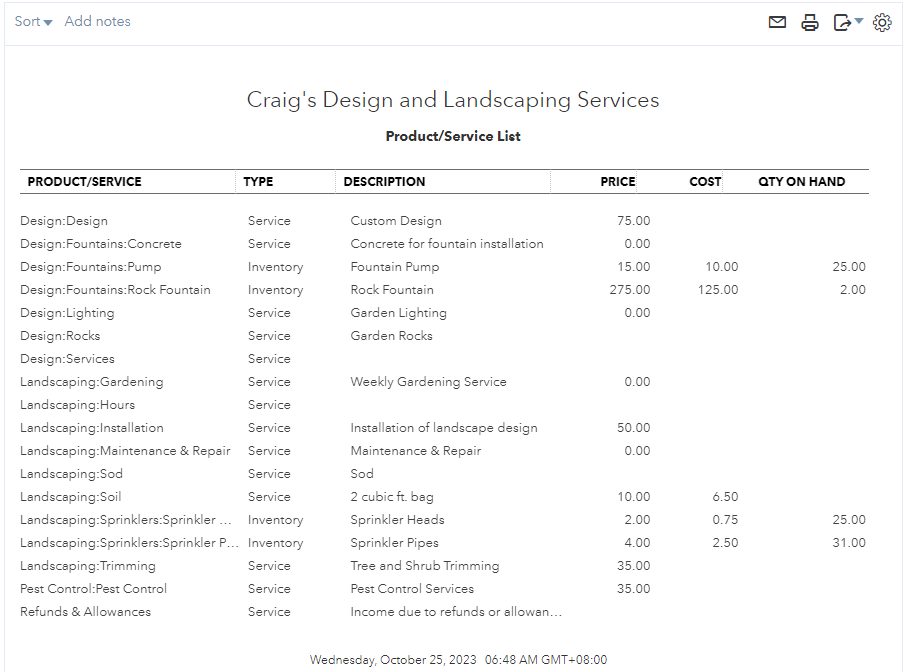Click the PRICE column header

[617, 182]
